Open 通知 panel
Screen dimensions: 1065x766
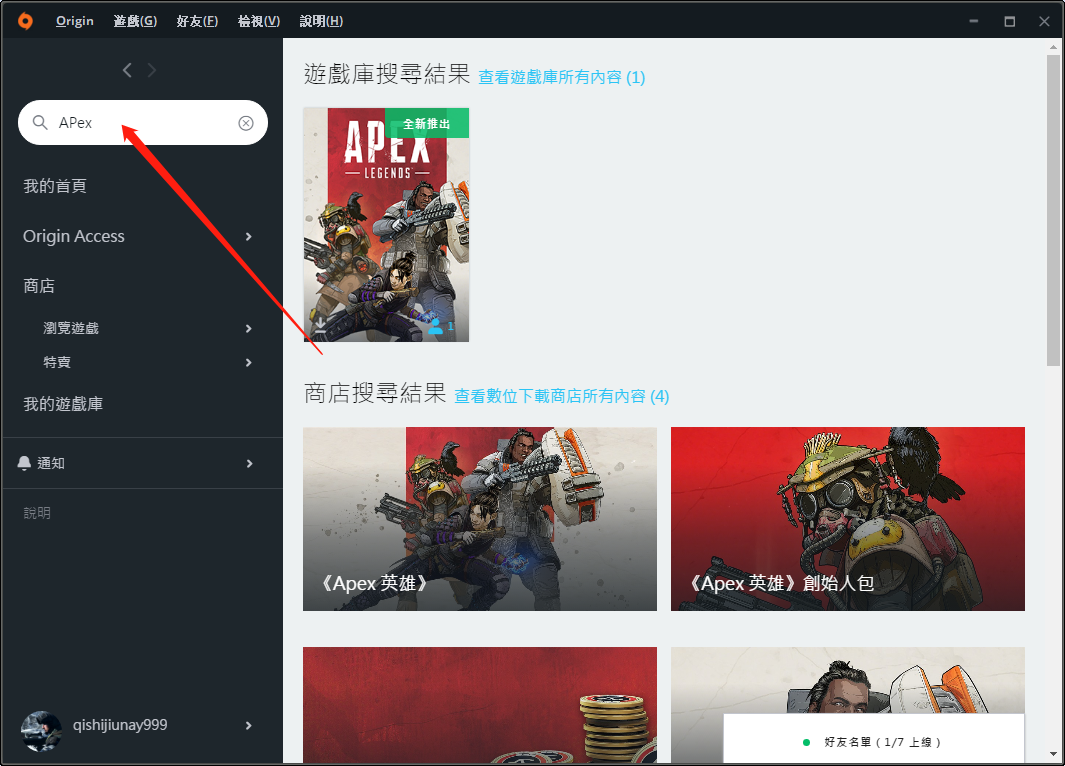click(x=51, y=463)
